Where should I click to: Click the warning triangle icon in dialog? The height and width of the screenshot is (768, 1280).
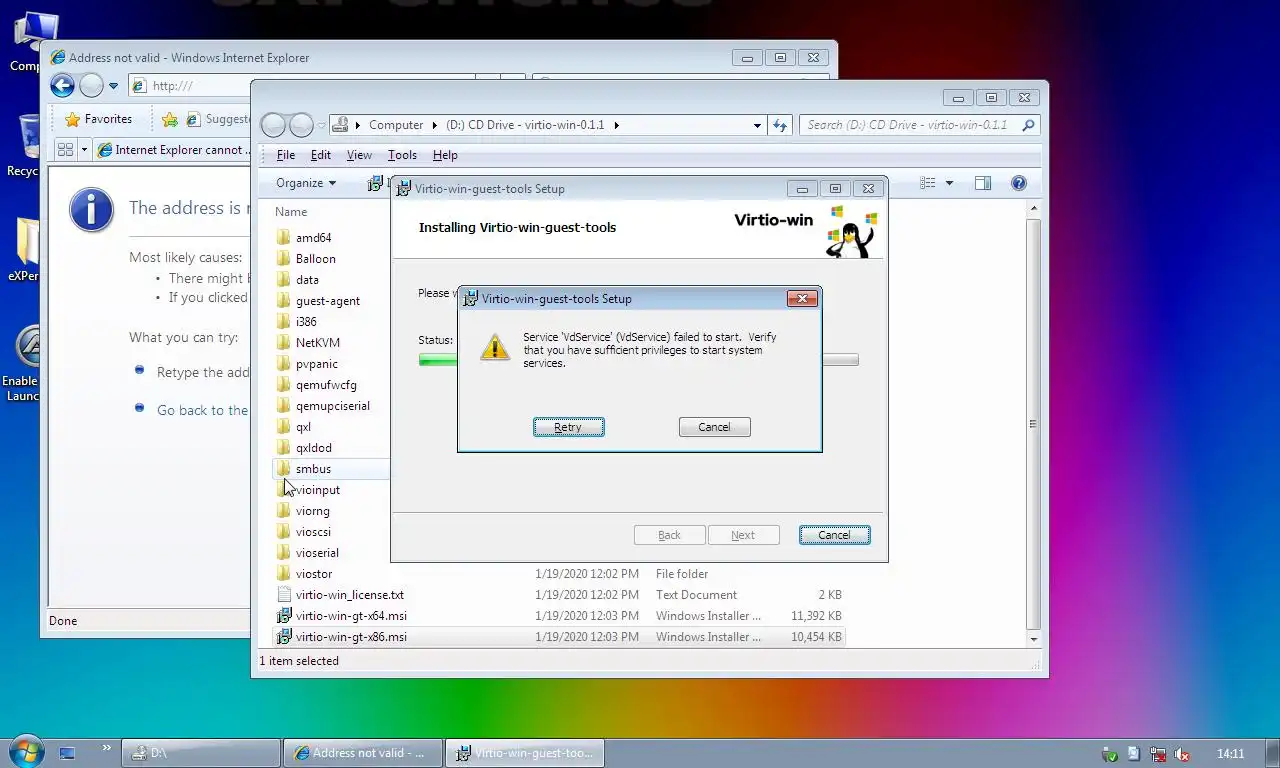[495, 347]
